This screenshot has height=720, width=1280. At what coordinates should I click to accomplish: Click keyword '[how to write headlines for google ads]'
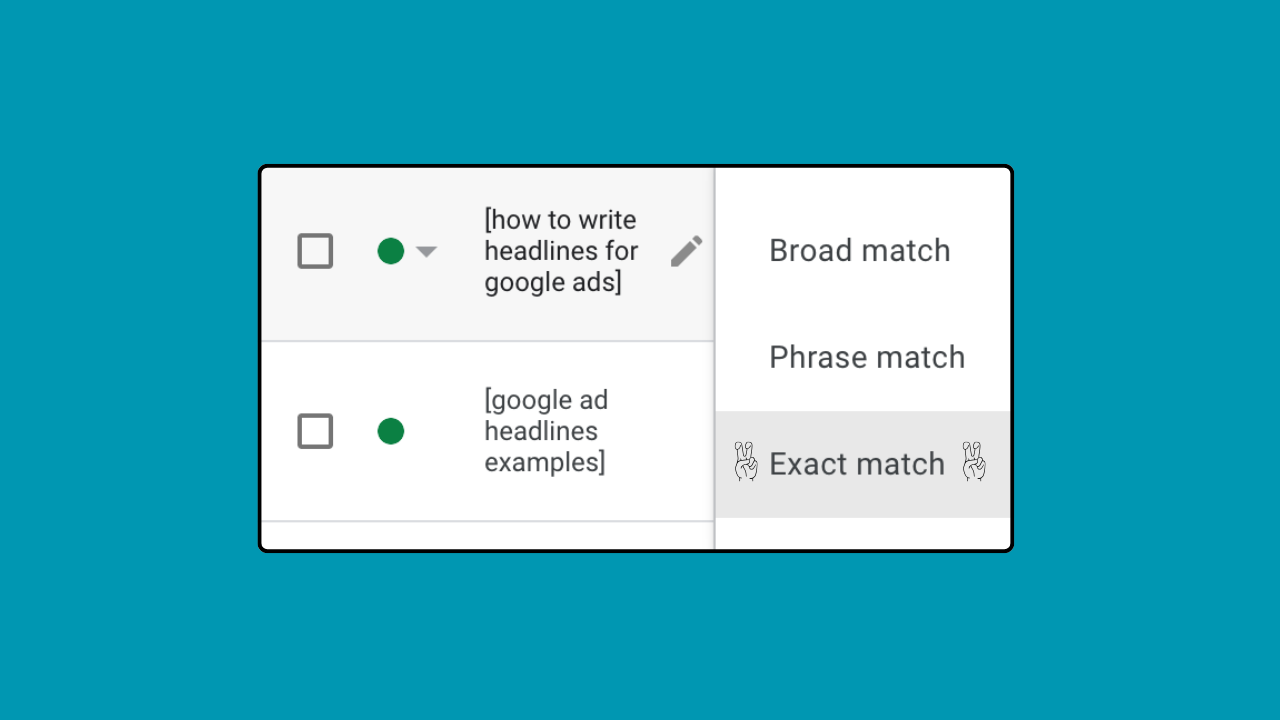click(560, 251)
